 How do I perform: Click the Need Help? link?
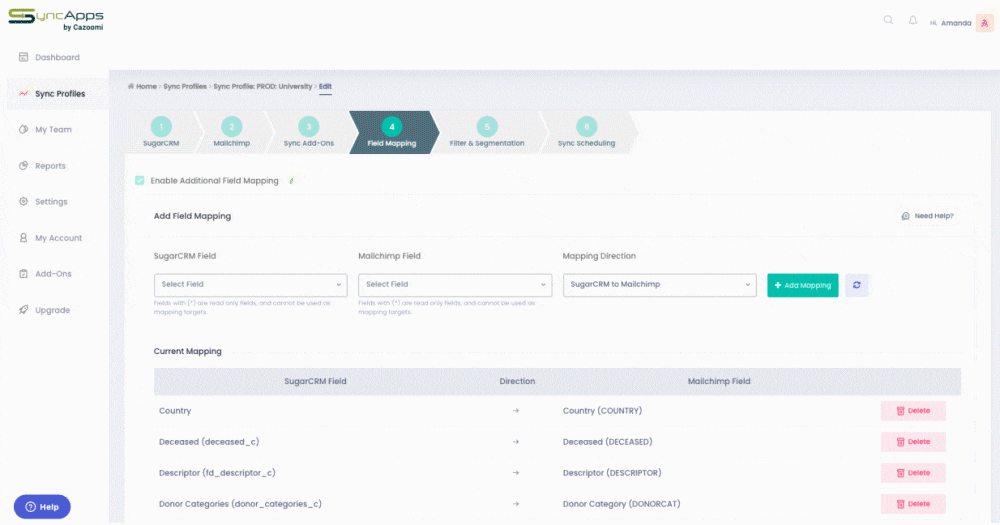[x=928, y=216]
